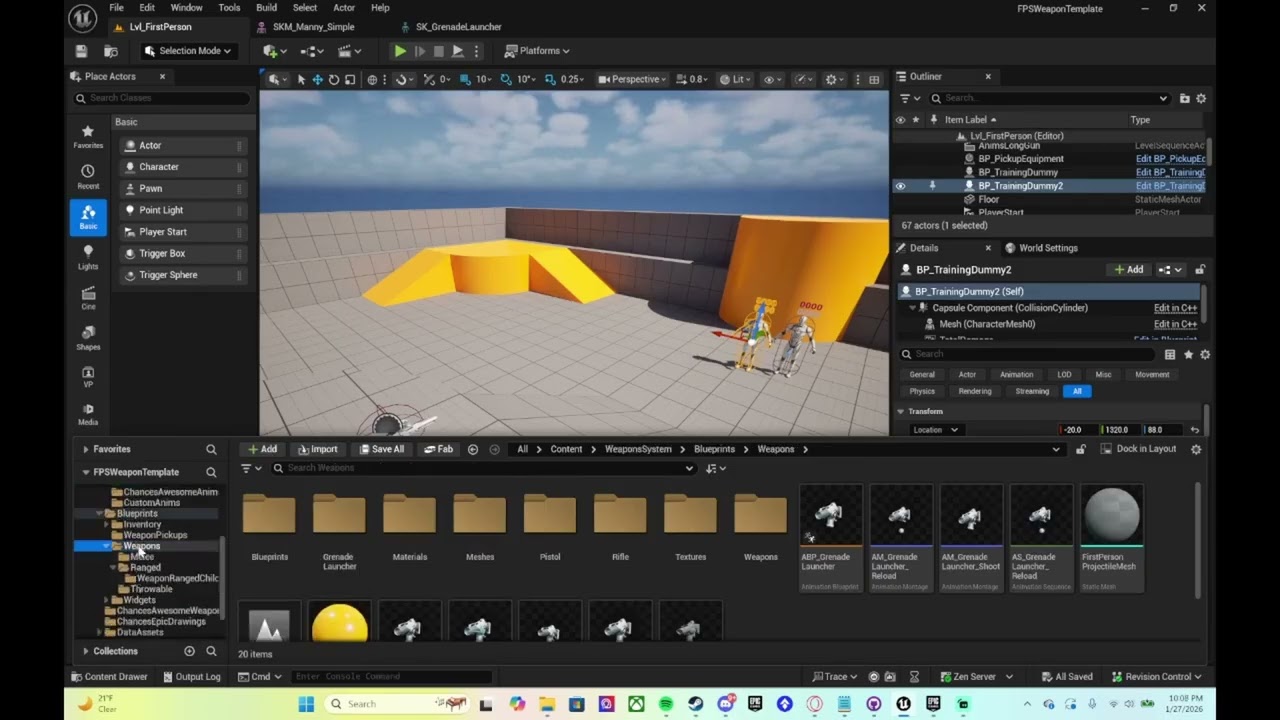The height and width of the screenshot is (720, 1280).
Task: Enable the Rendering filter in Details
Action: 975,391
